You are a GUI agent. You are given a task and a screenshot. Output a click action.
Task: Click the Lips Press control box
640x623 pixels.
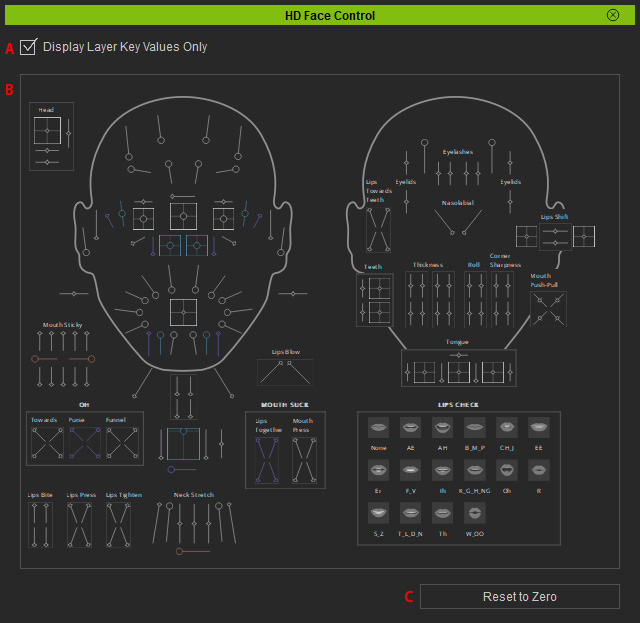pos(80,525)
